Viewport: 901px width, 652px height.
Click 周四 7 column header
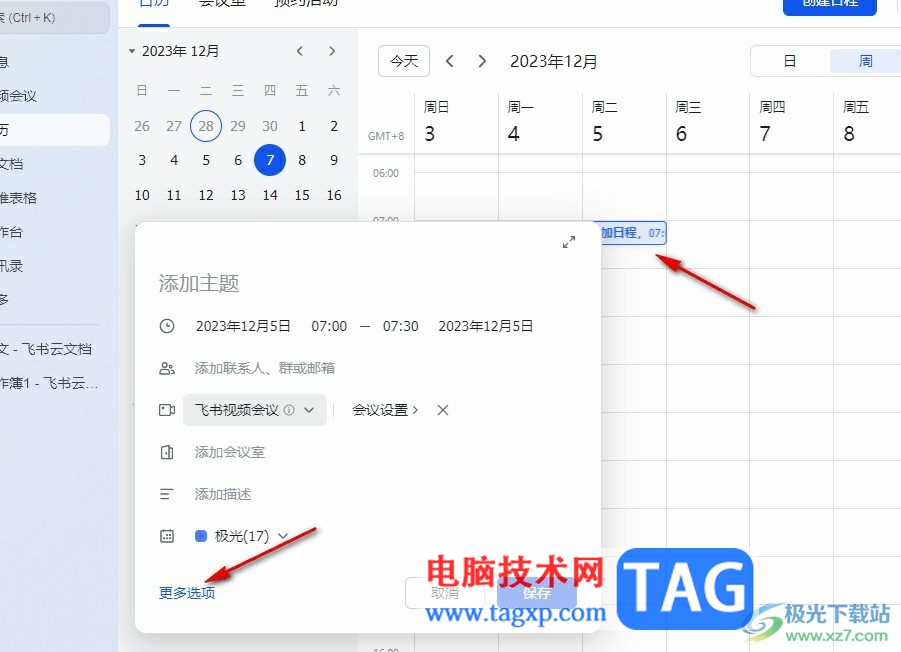pos(791,122)
